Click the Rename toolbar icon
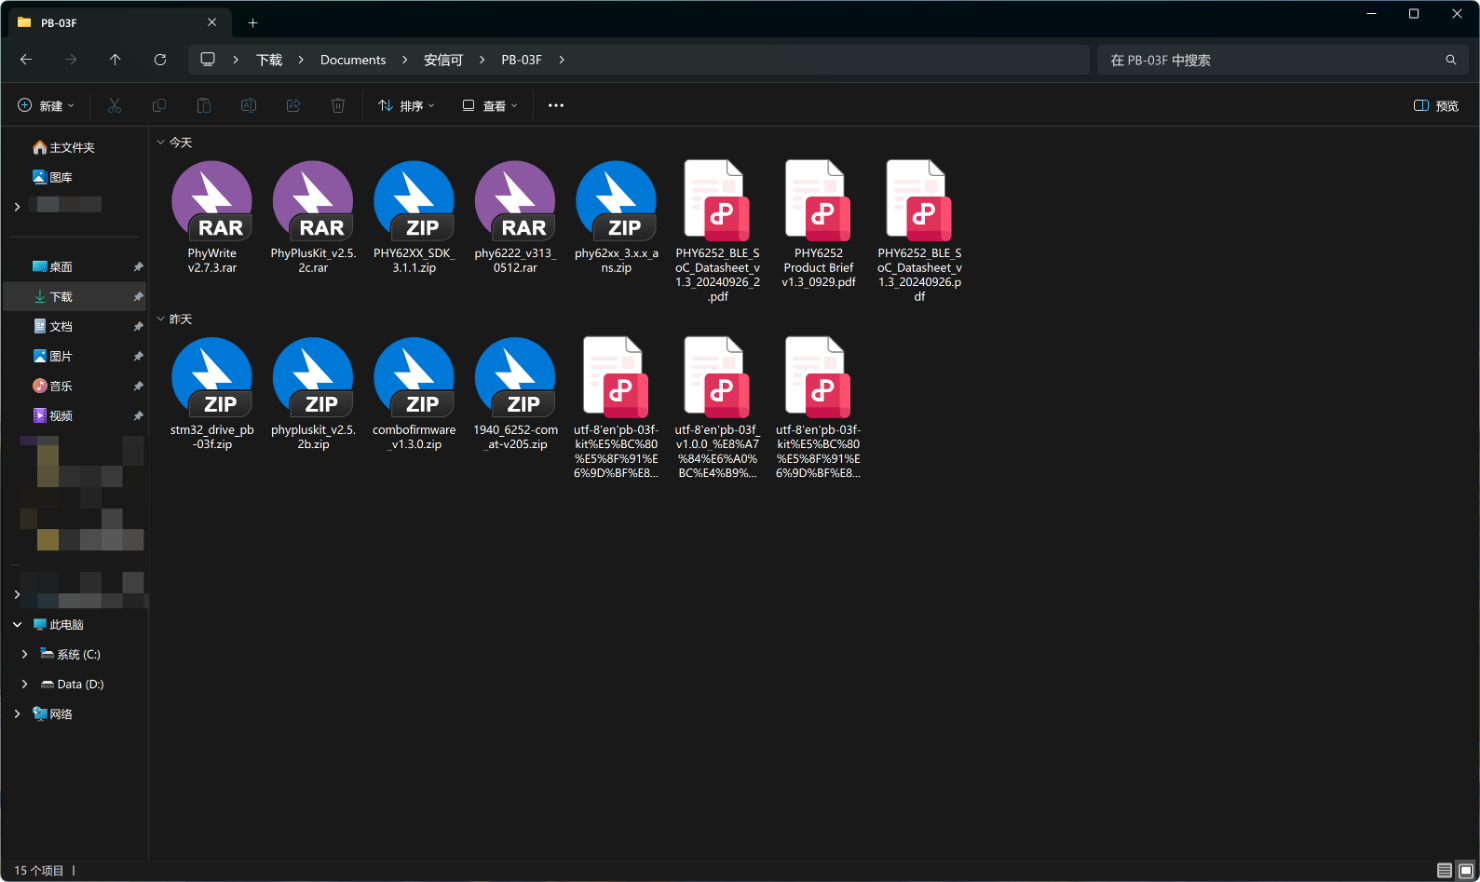This screenshot has width=1480, height=882. [249, 105]
